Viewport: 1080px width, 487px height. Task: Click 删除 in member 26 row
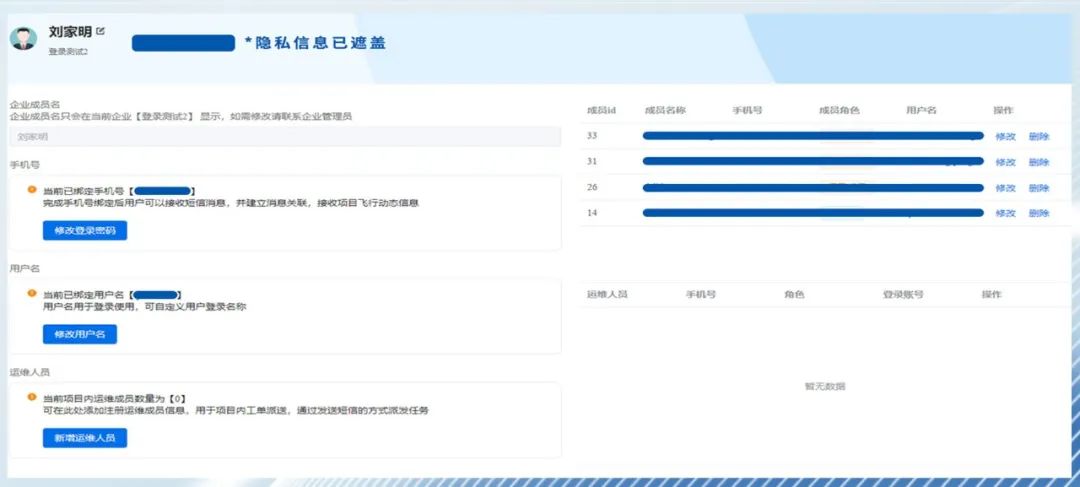coord(1038,188)
